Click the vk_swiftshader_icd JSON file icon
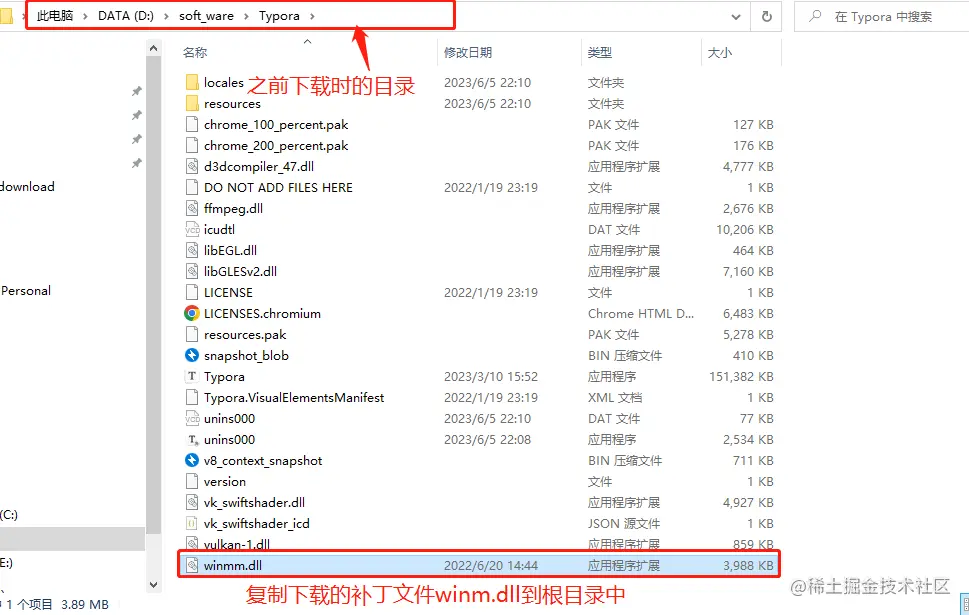The width and height of the screenshot is (969, 615). point(192,524)
